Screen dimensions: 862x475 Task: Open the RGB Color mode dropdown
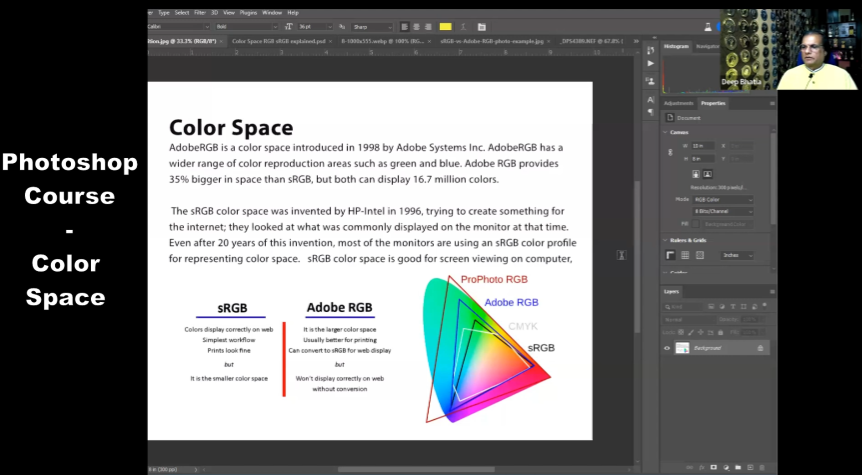click(722, 199)
